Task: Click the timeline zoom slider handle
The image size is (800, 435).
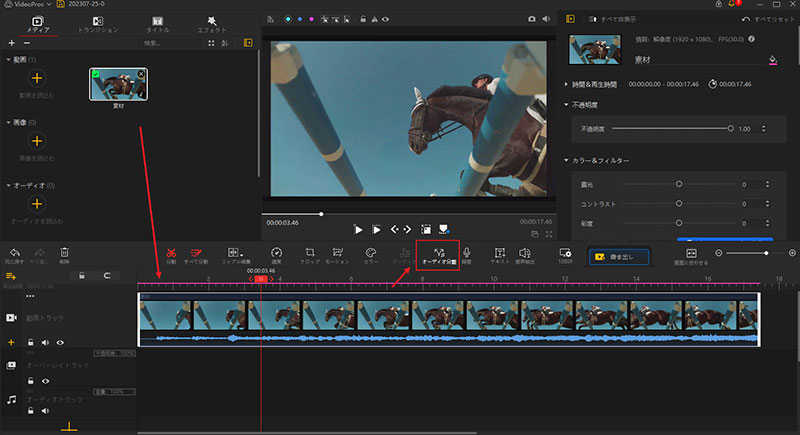Action: [766, 253]
